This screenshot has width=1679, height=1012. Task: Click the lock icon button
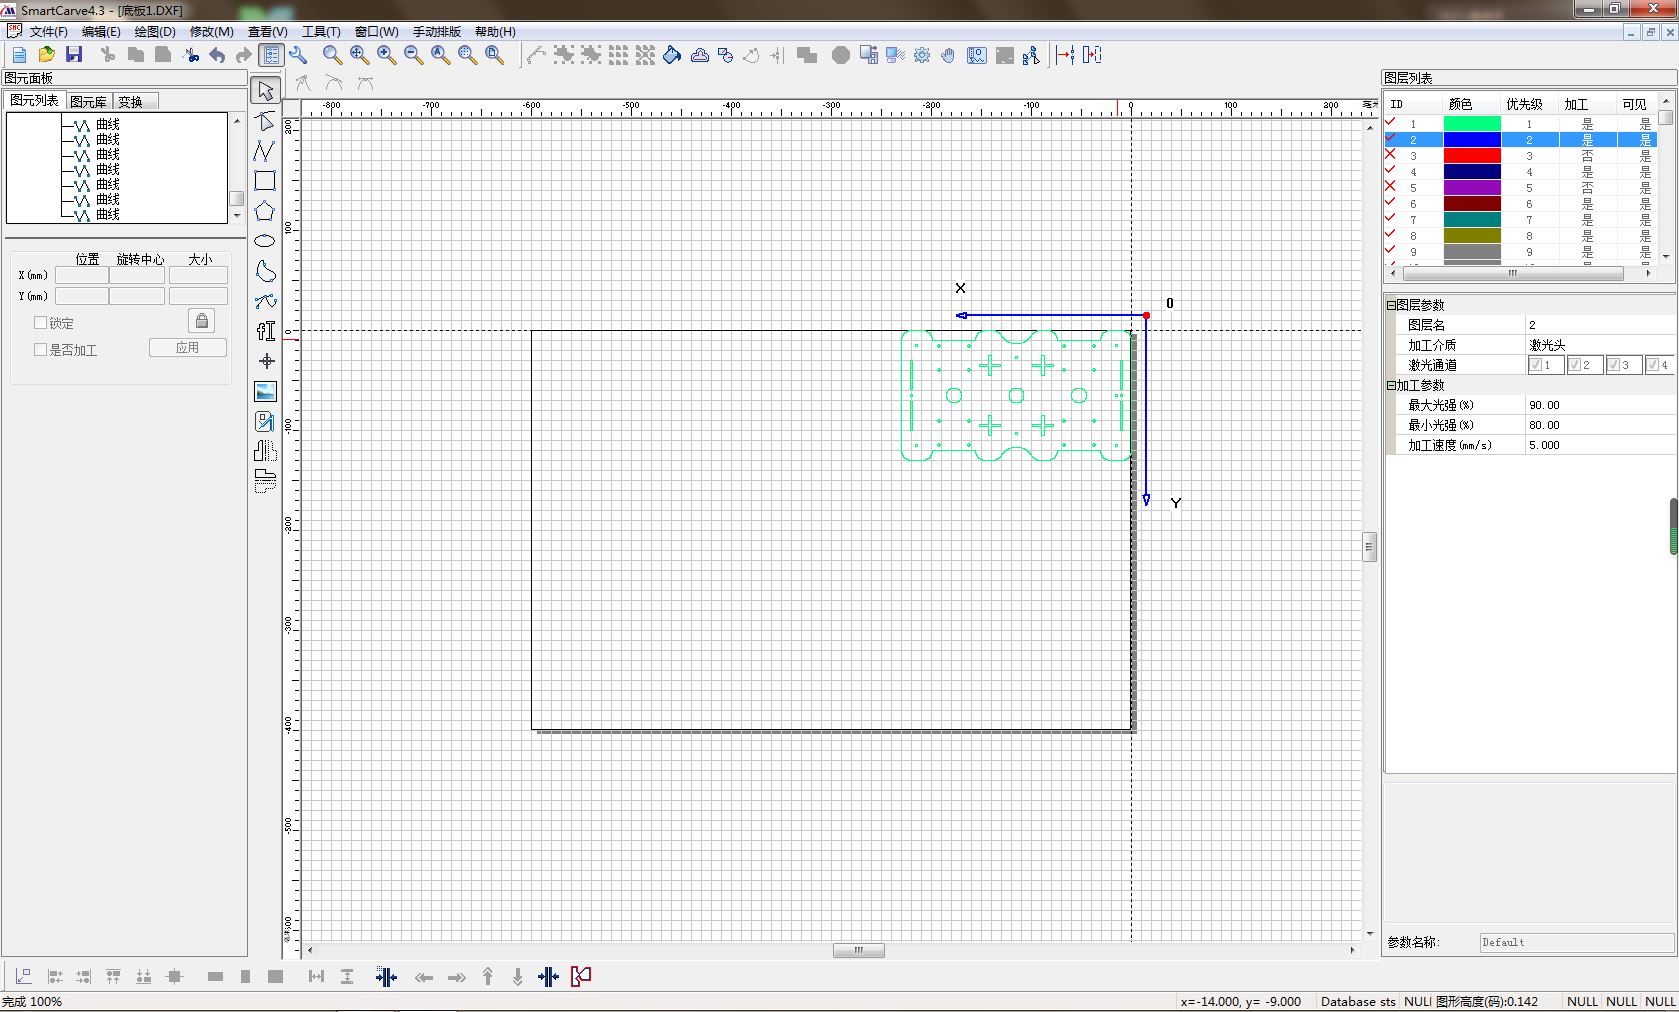pyautogui.click(x=201, y=321)
